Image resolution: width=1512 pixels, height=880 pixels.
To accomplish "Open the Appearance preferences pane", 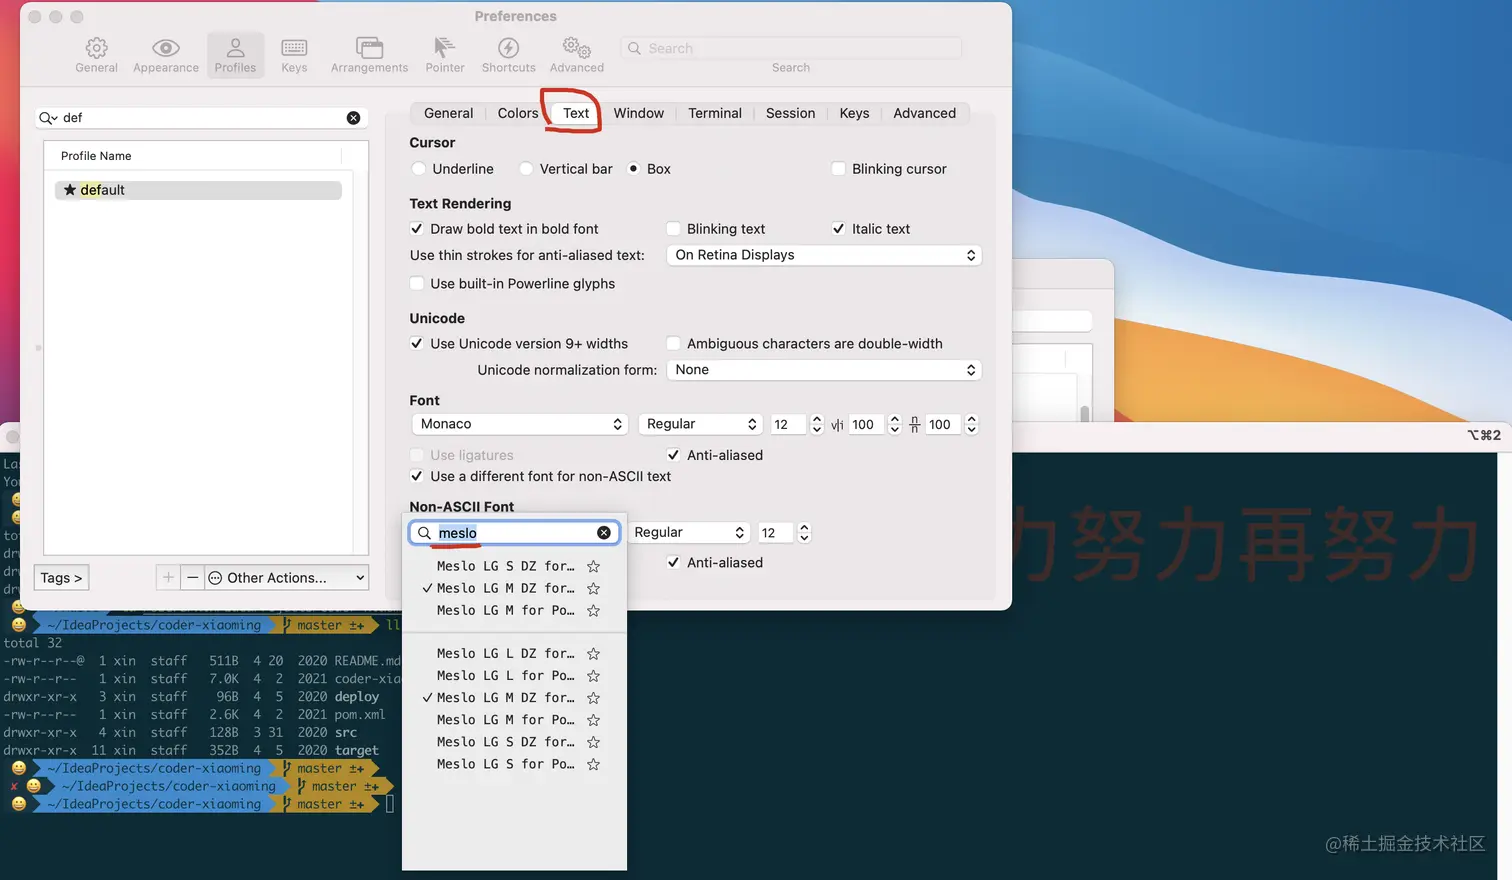I will tap(165, 54).
